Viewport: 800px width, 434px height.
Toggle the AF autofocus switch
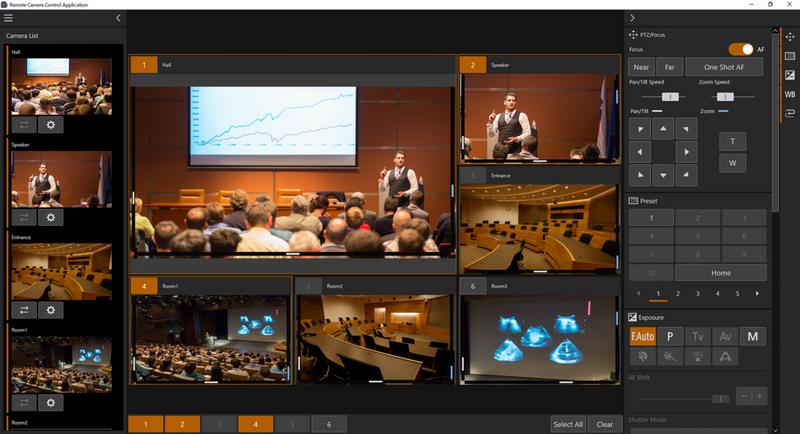[741, 49]
